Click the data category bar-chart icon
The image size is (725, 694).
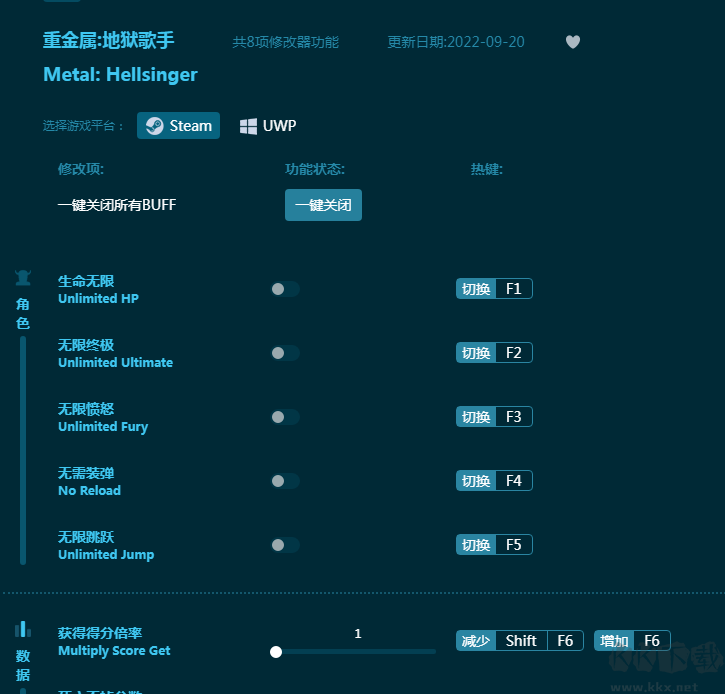point(23,629)
